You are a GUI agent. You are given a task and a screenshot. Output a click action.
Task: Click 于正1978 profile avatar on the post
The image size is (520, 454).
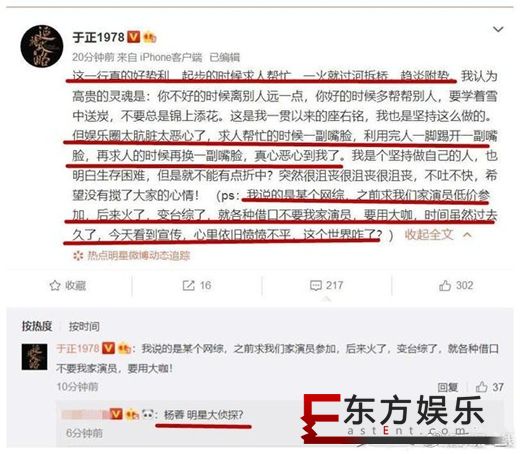click(x=42, y=46)
